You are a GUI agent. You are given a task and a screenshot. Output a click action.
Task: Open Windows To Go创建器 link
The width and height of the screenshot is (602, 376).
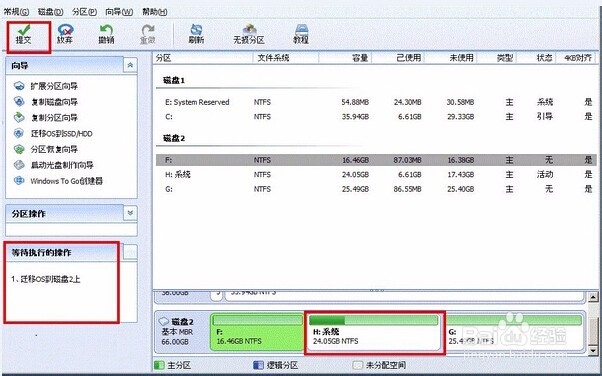pos(66,181)
